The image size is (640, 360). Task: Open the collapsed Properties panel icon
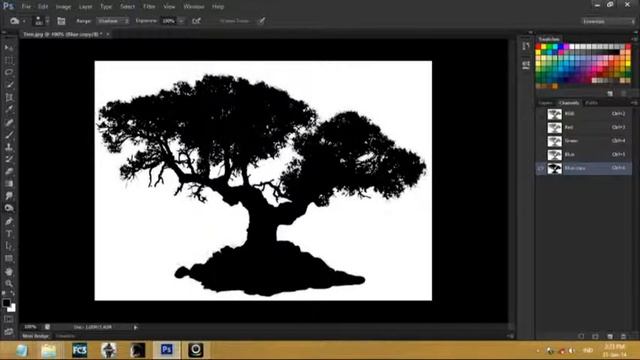tap(526, 64)
